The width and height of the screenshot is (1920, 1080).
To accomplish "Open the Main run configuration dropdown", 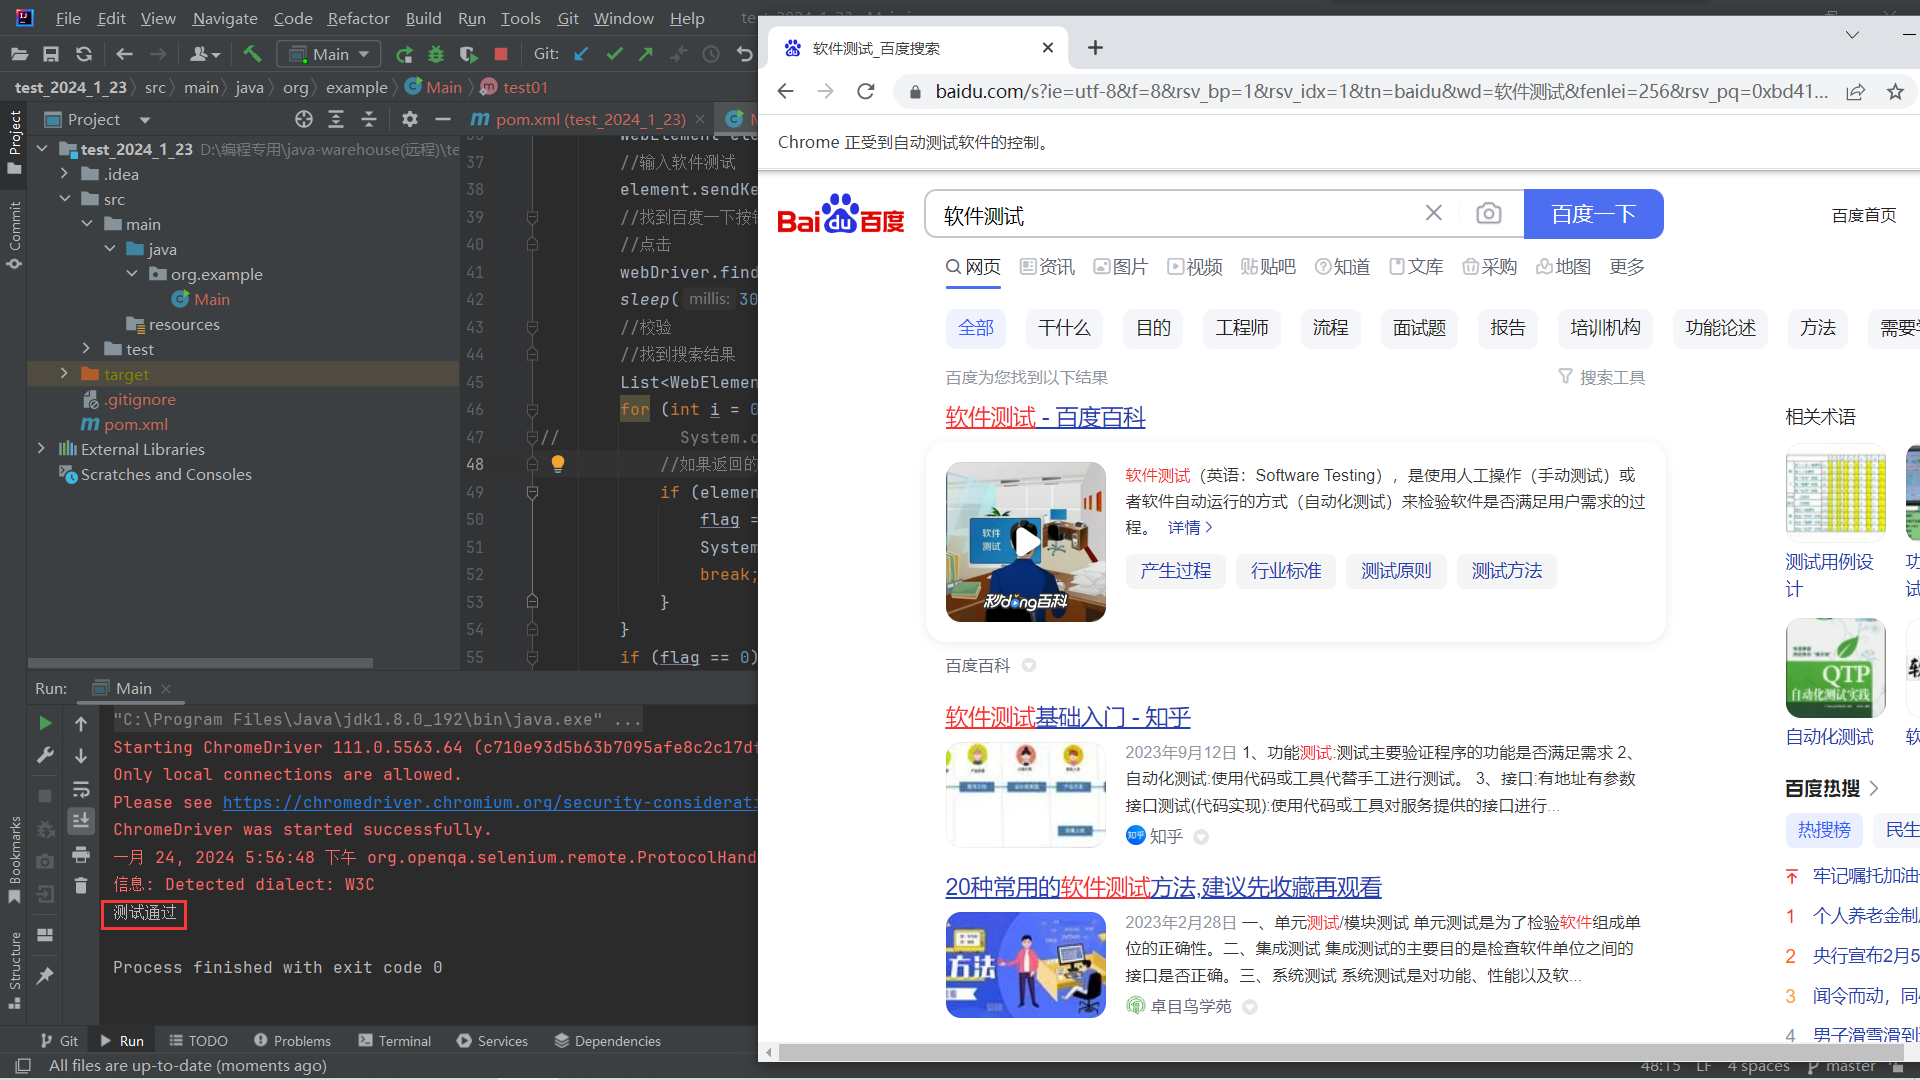I will 329,54.
